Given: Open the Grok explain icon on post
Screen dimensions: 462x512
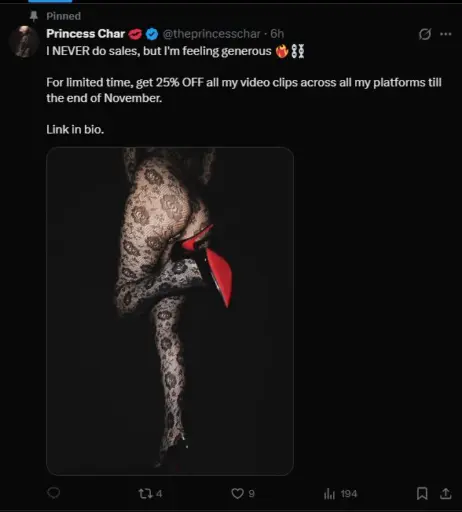Looking at the screenshot, I should (425, 34).
